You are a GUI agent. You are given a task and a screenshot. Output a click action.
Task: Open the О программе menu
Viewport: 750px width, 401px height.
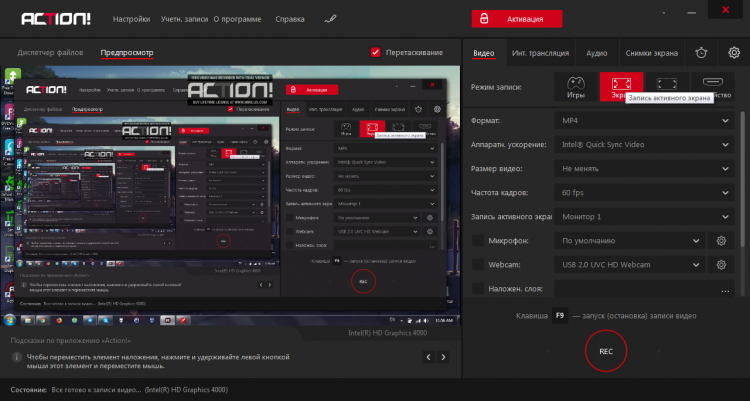click(x=237, y=19)
